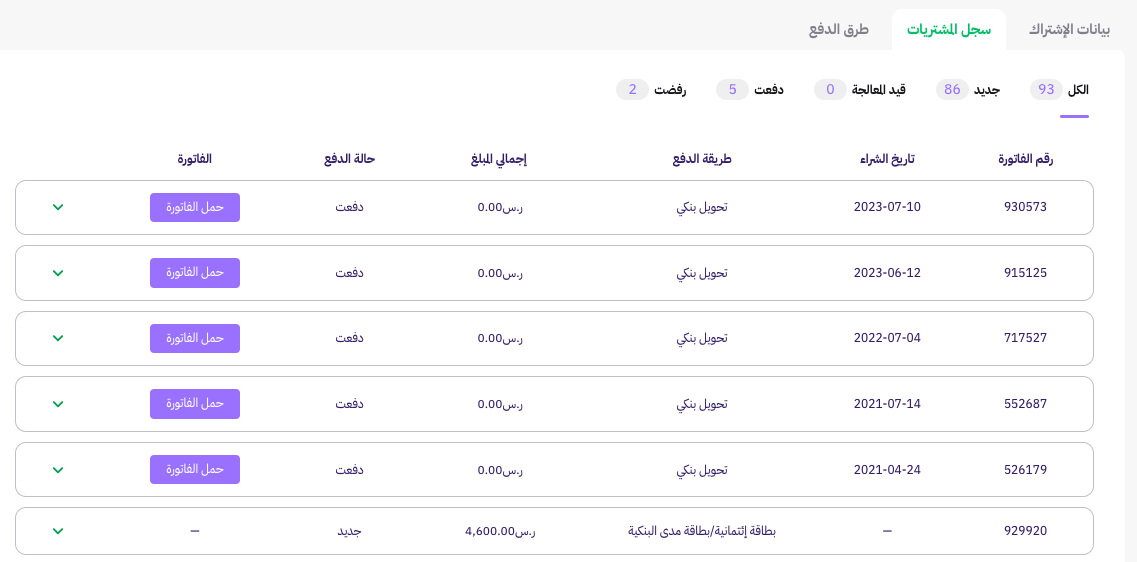Image resolution: width=1137 pixels, height=562 pixels.
Task: Expand invoice 929920 row chevron
Action: 59,532
